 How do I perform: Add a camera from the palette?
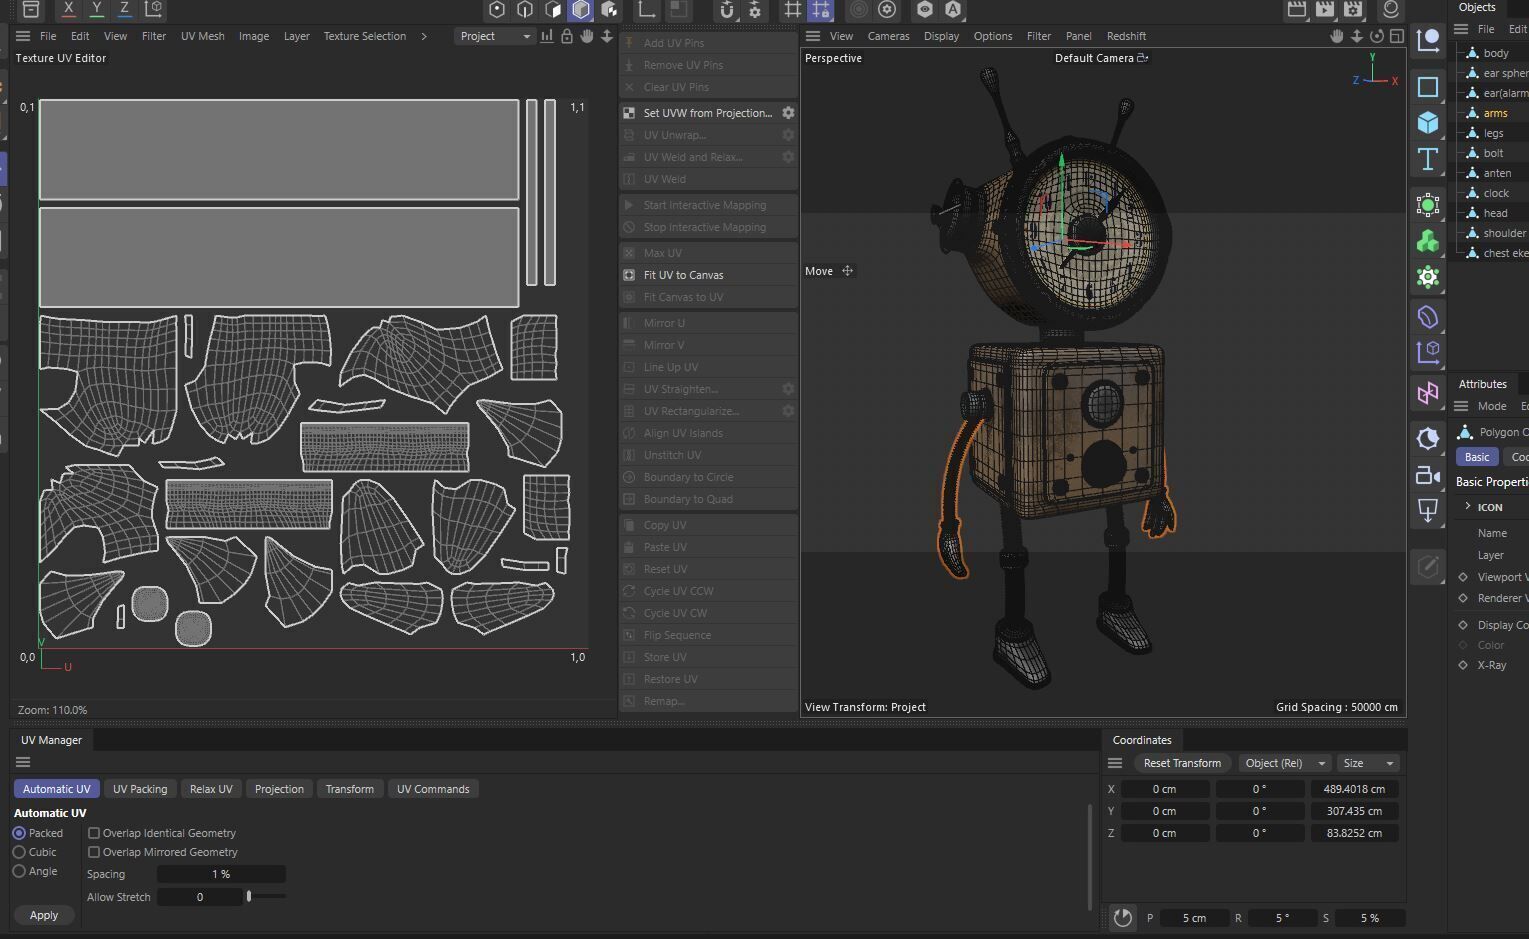click(1428, 475)
